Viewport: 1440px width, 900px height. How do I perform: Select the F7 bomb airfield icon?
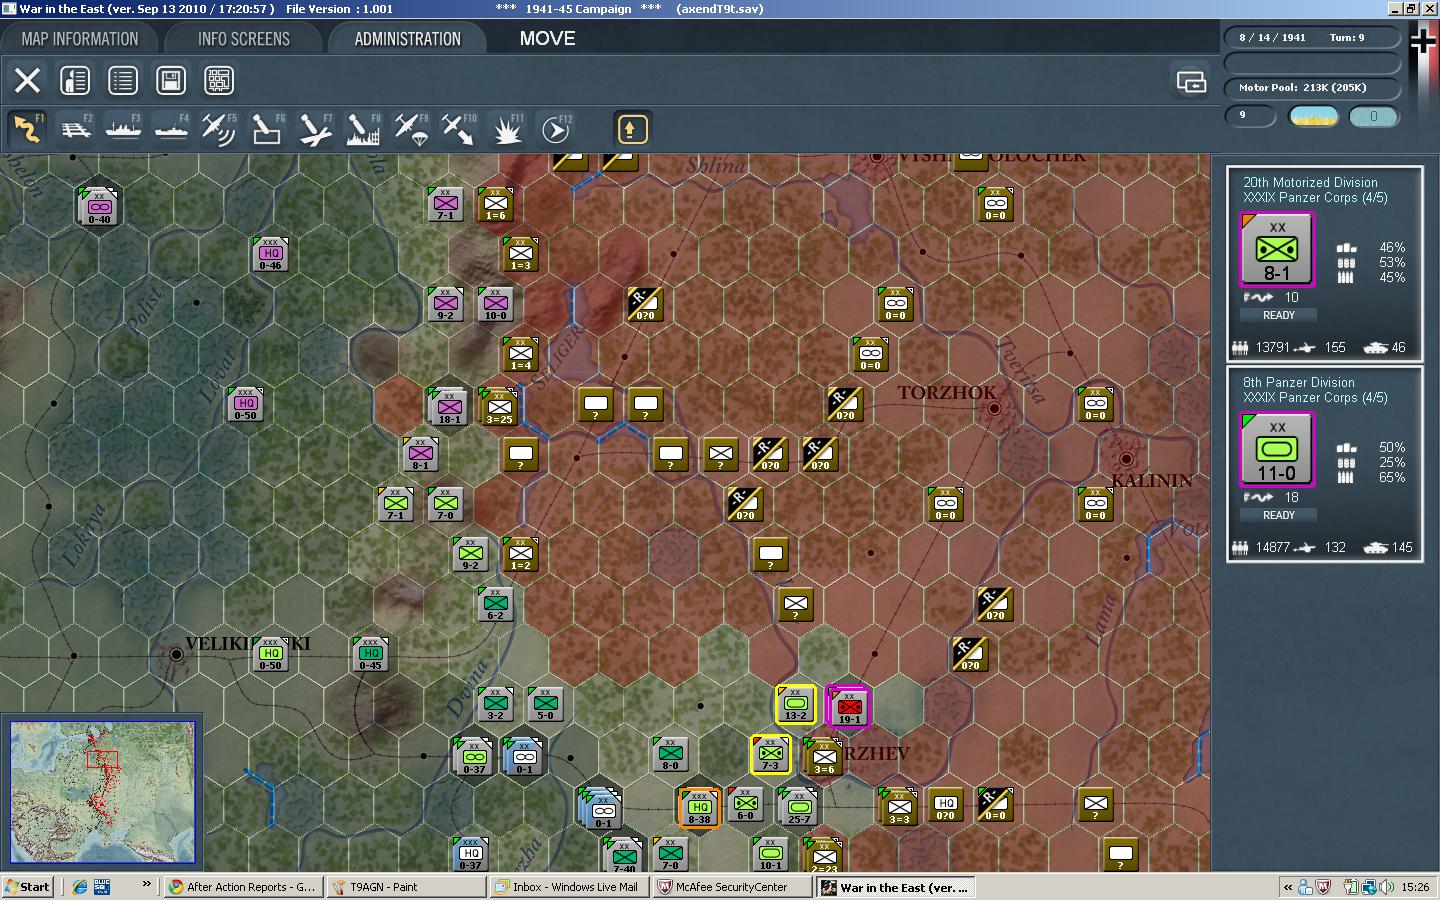point(315,129)
